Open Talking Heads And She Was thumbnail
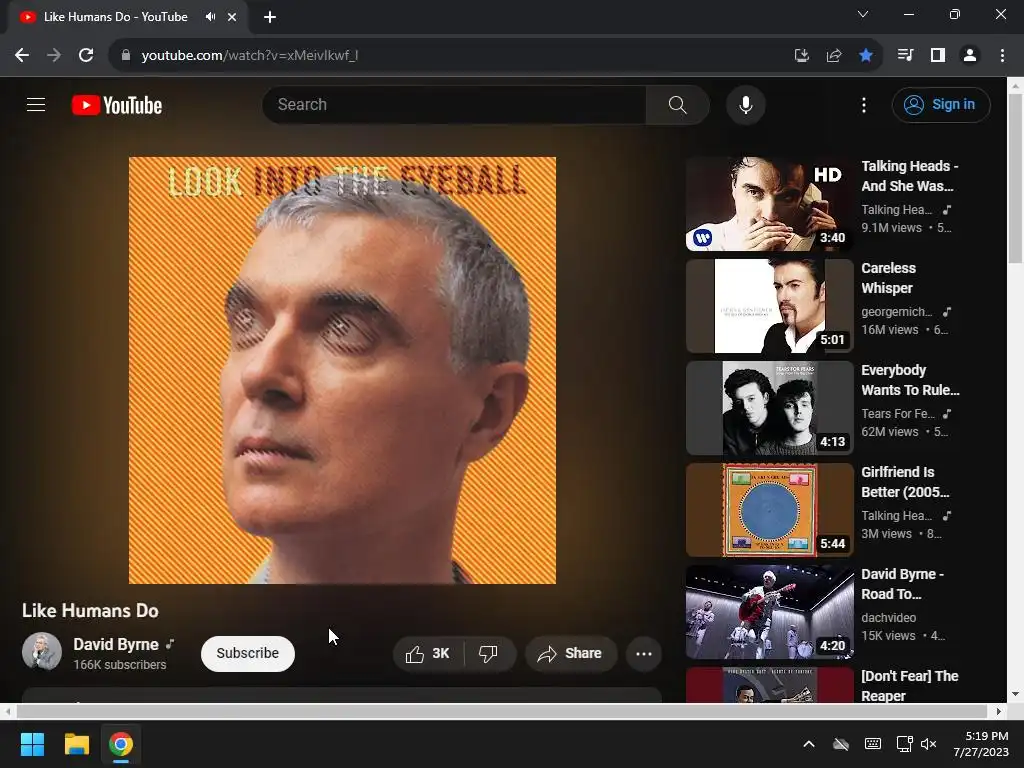1024x768 pixels. coord(769,204)
